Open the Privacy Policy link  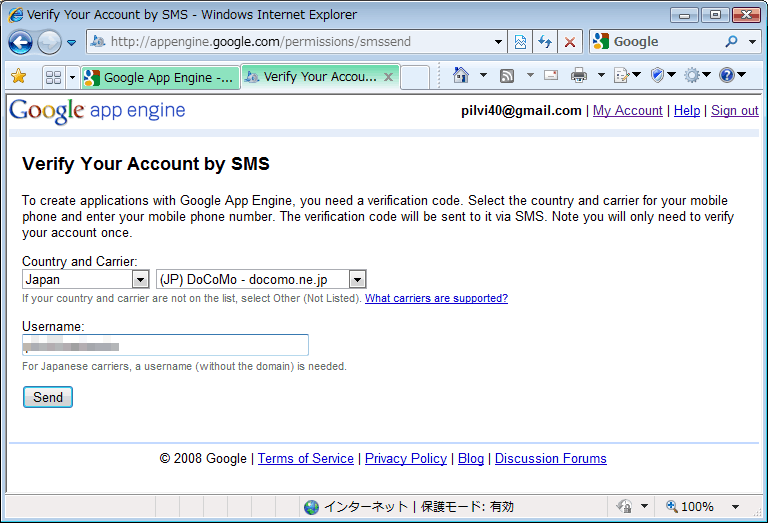coord(406,458)
